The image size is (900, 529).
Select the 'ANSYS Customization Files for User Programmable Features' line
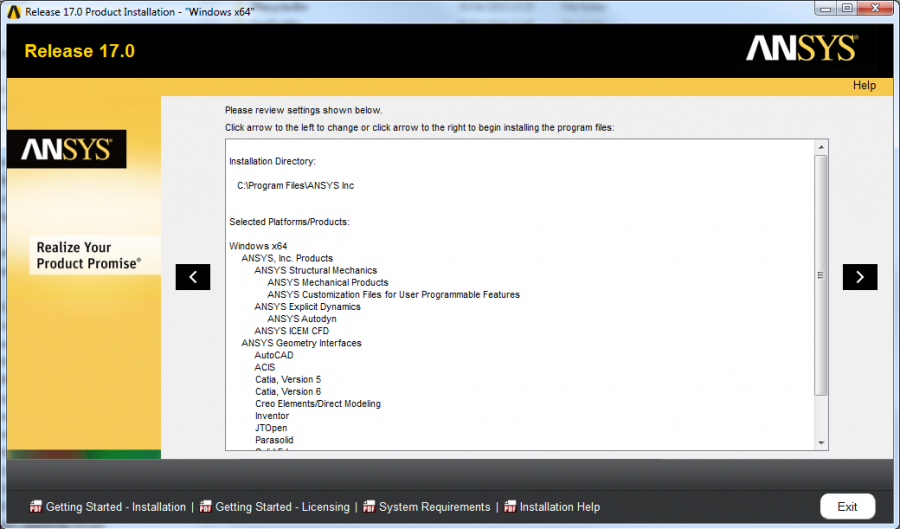pyautogui.click(x=393, y=294)
